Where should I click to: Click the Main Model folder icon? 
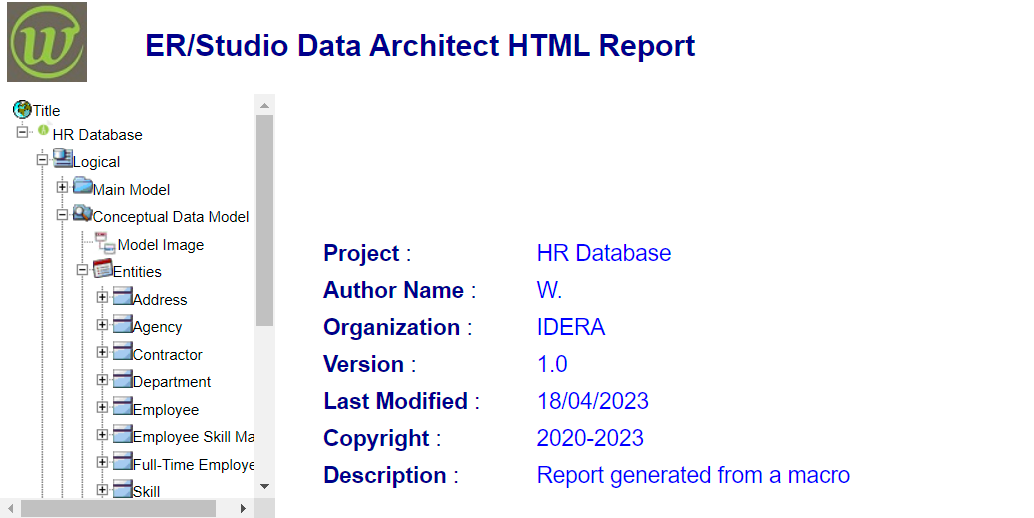pos(82,186)
